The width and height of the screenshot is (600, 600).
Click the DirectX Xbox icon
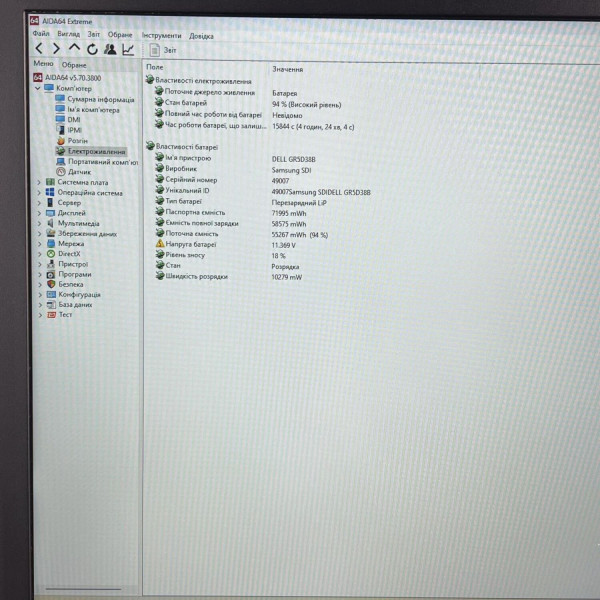[x=51, y=254]
